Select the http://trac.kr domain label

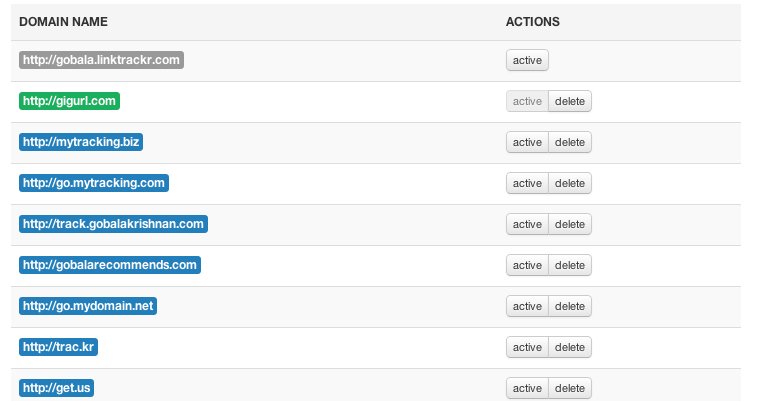(x=59, y=347)
